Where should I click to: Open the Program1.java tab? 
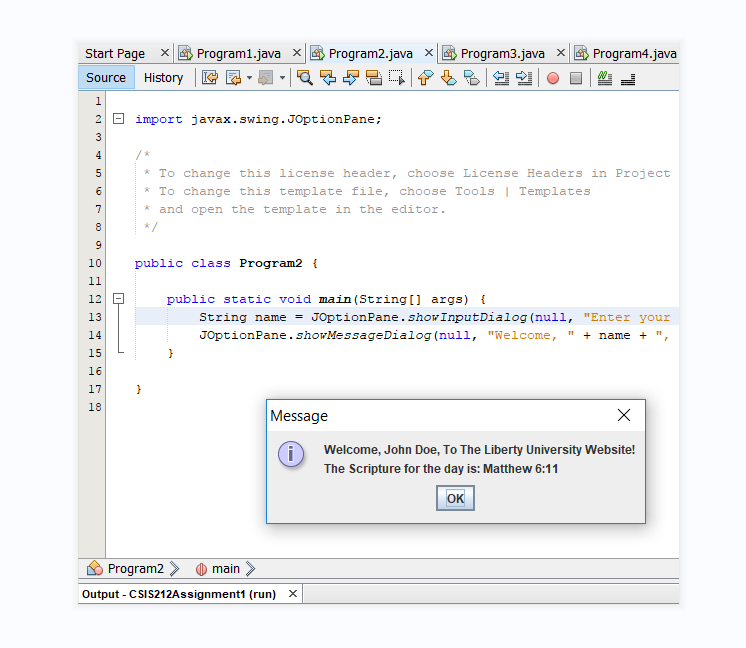(x=239, y=53)
